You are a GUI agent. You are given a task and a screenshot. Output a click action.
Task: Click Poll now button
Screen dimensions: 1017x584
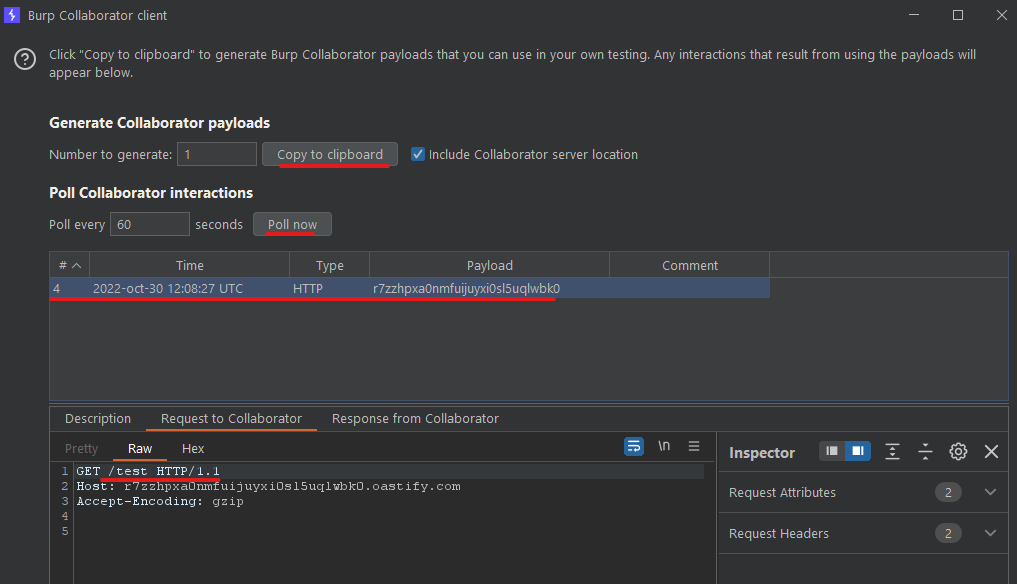pos(293,225)
